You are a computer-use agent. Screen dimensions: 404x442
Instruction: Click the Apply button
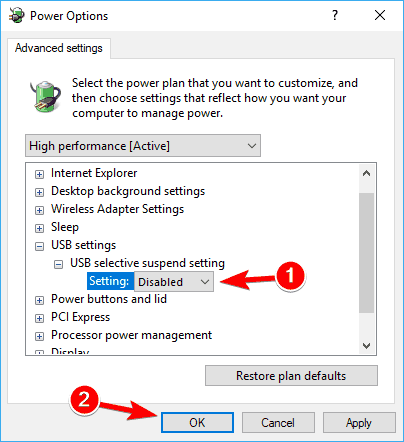pos(359,423)
